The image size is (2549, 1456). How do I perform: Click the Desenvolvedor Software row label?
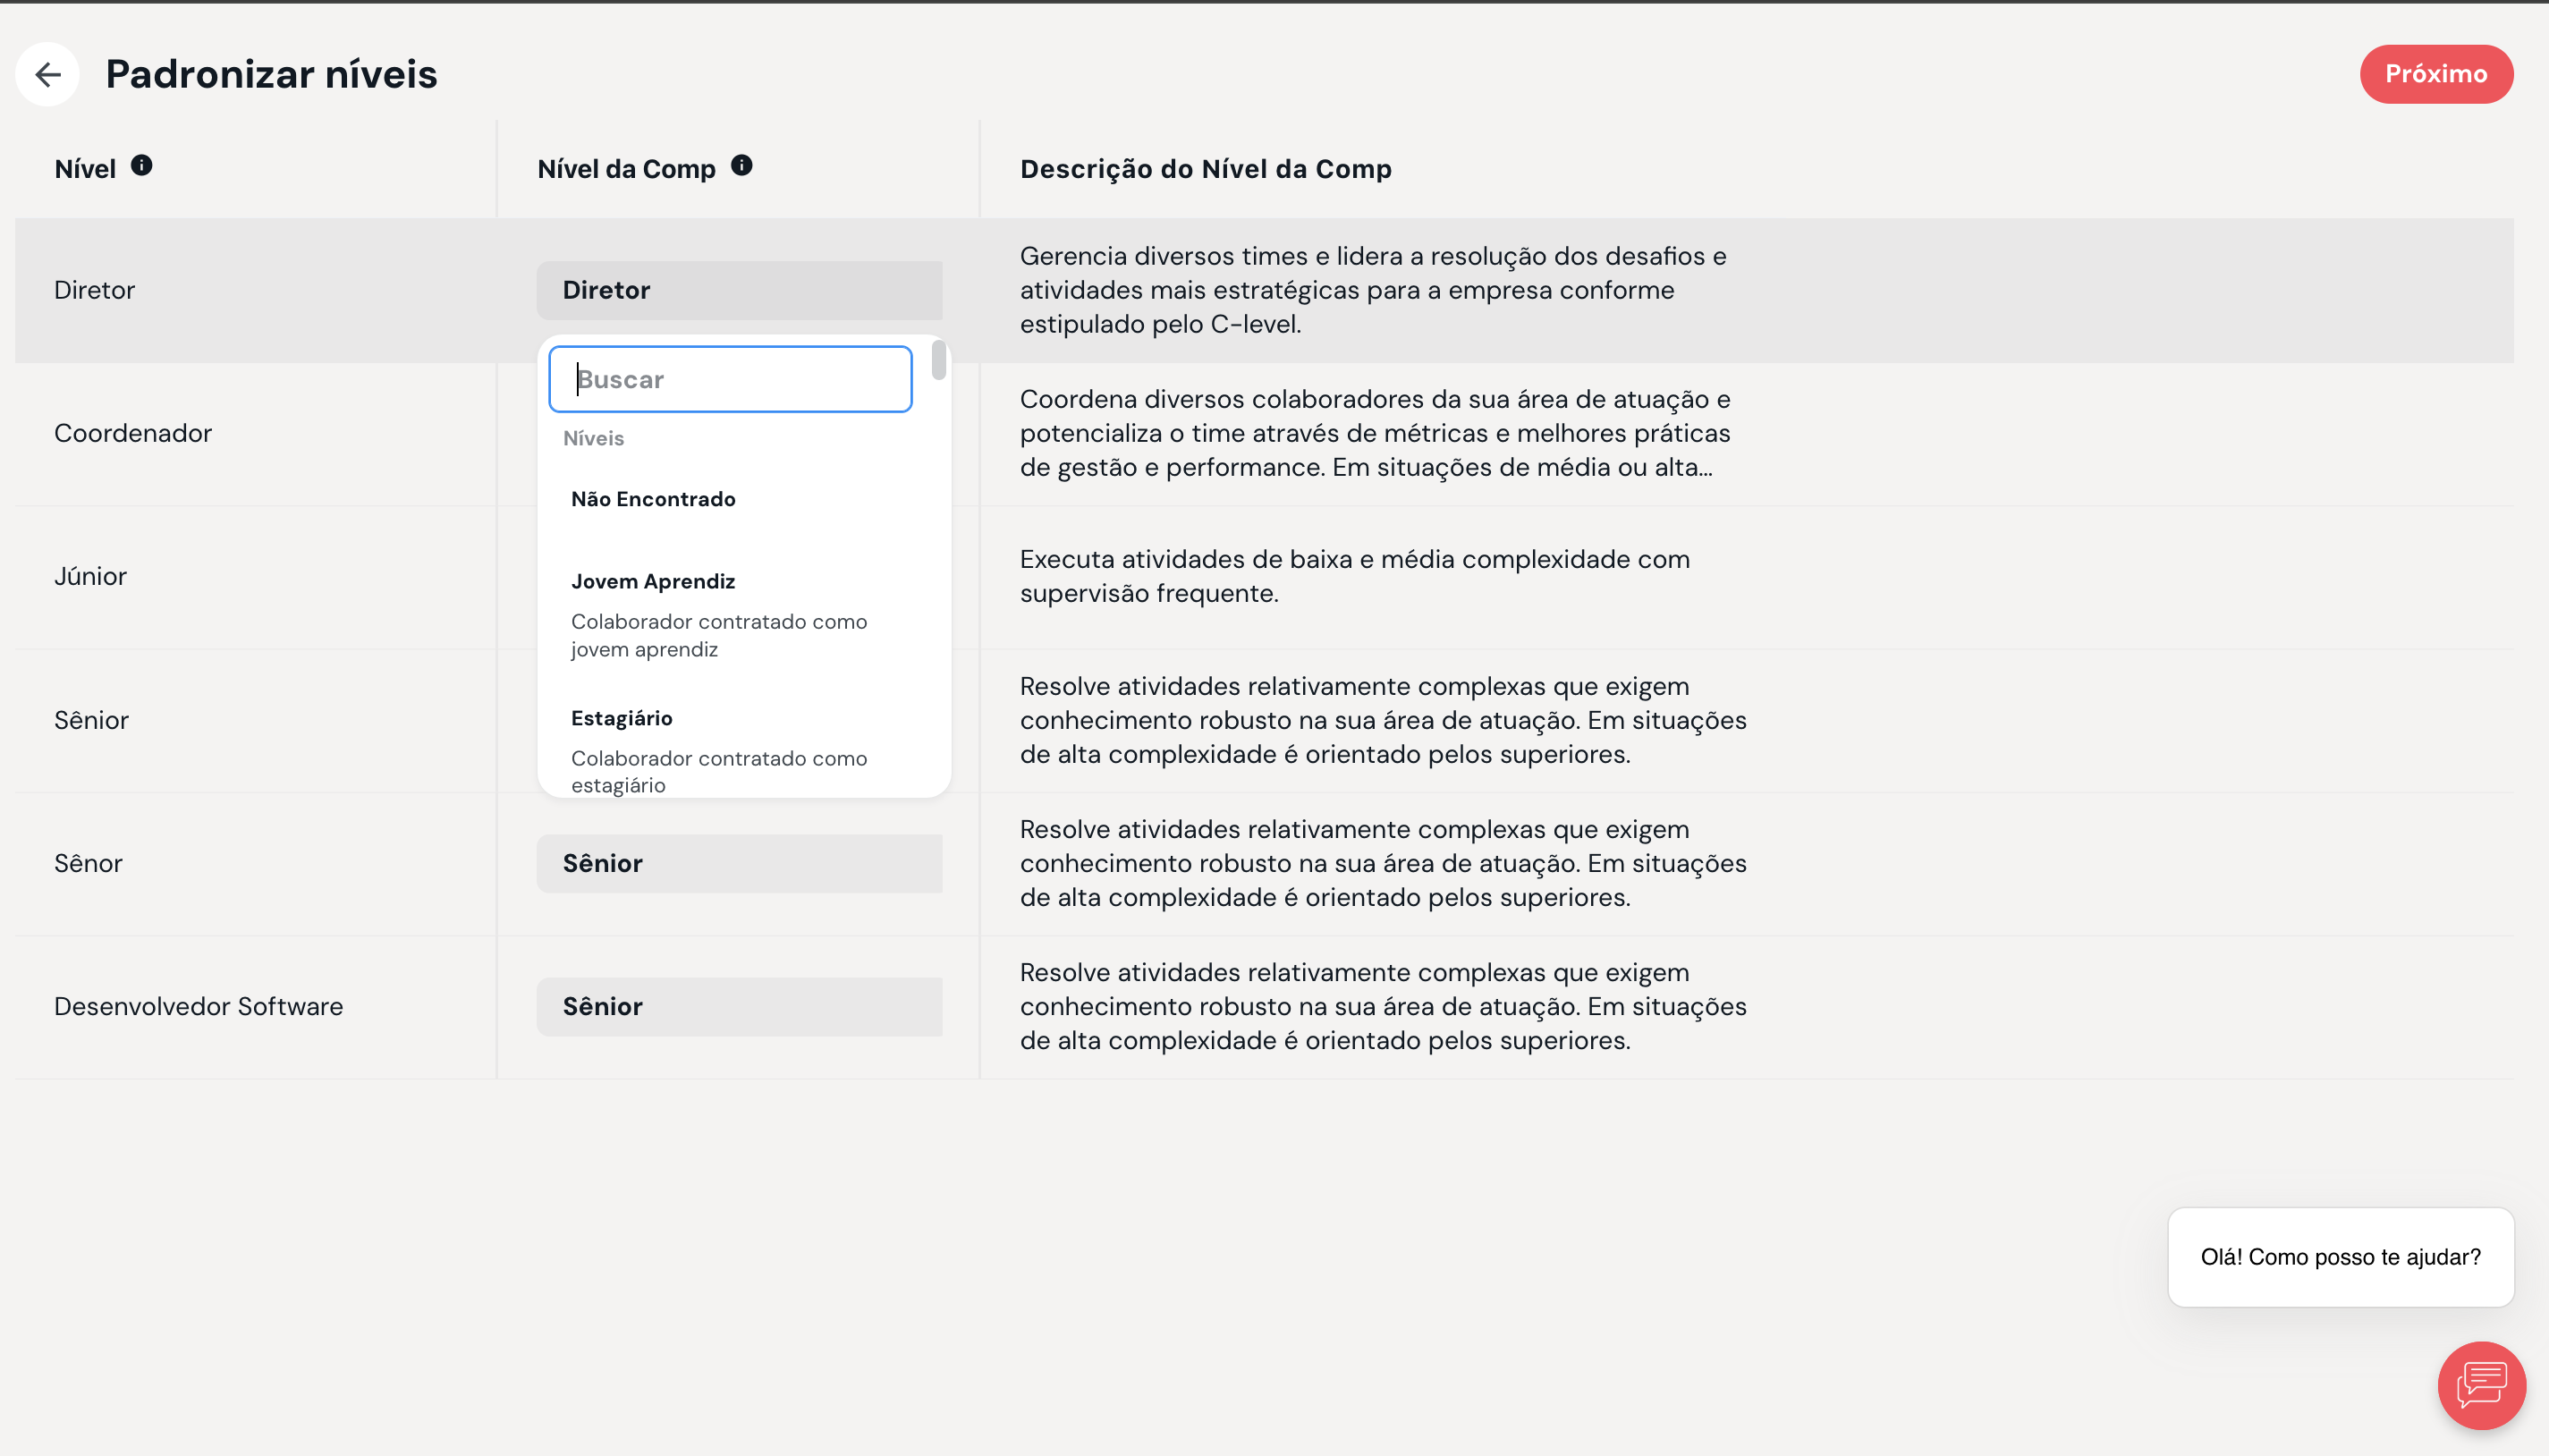tap(198, 1006)
